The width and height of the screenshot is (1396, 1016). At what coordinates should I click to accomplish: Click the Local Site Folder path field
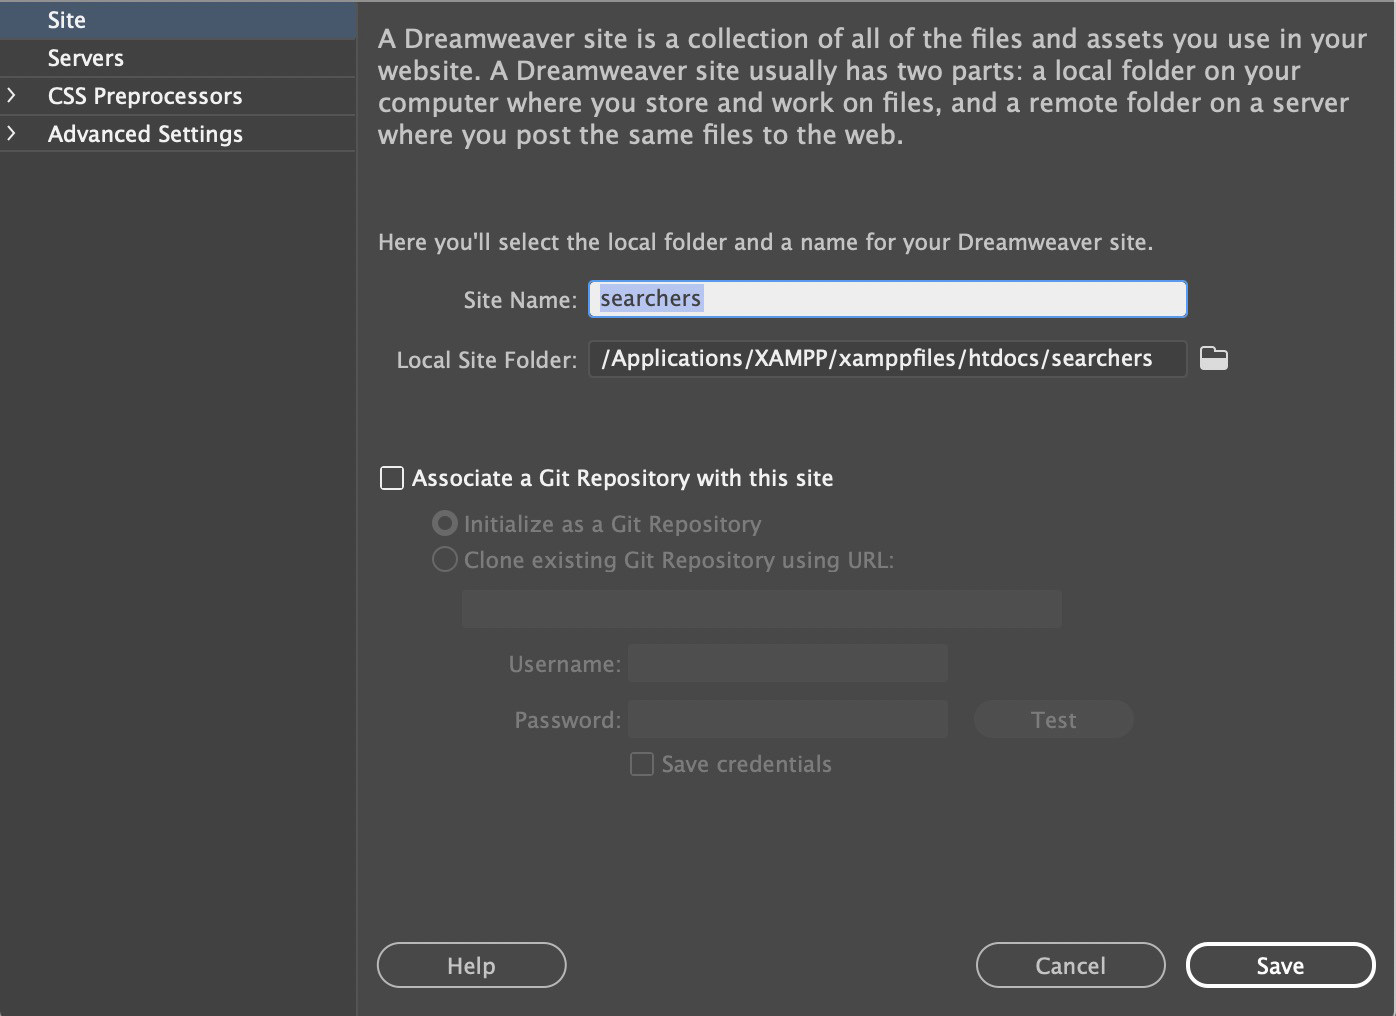[886, 358]
